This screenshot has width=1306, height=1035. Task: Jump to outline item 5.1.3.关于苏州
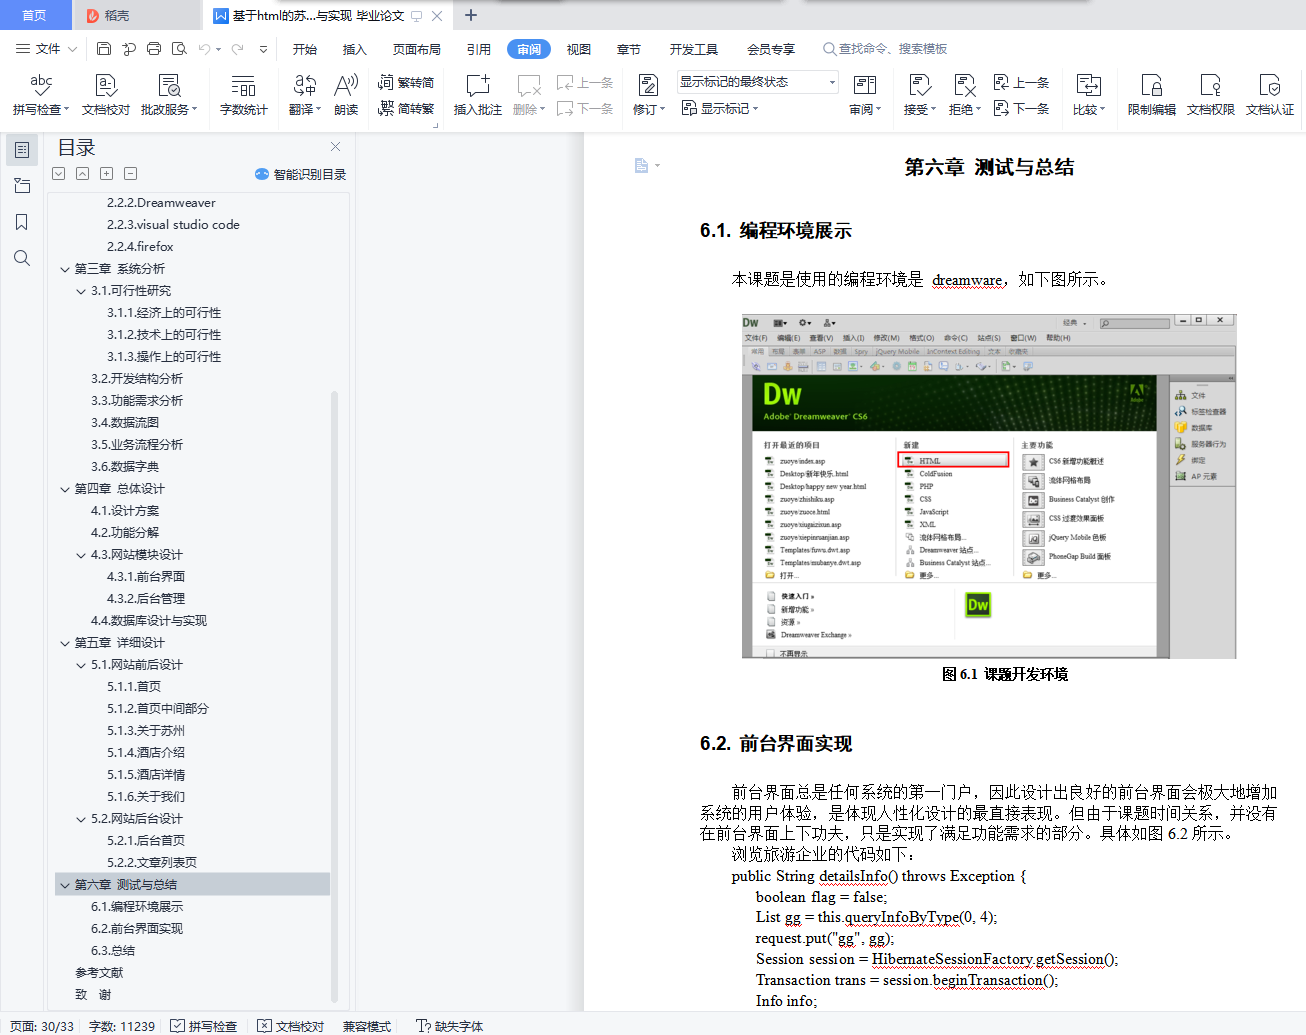click(x=146, y=731)
